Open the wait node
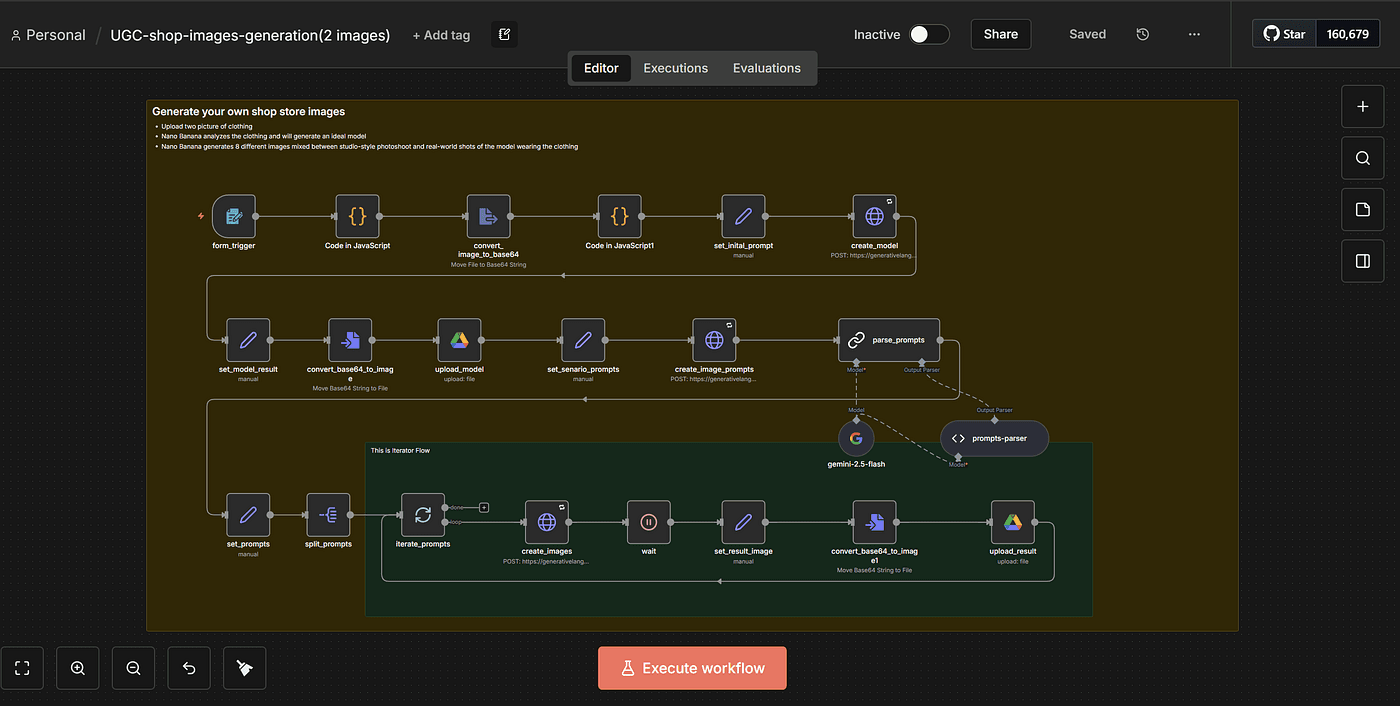 (x=648, y=521)
